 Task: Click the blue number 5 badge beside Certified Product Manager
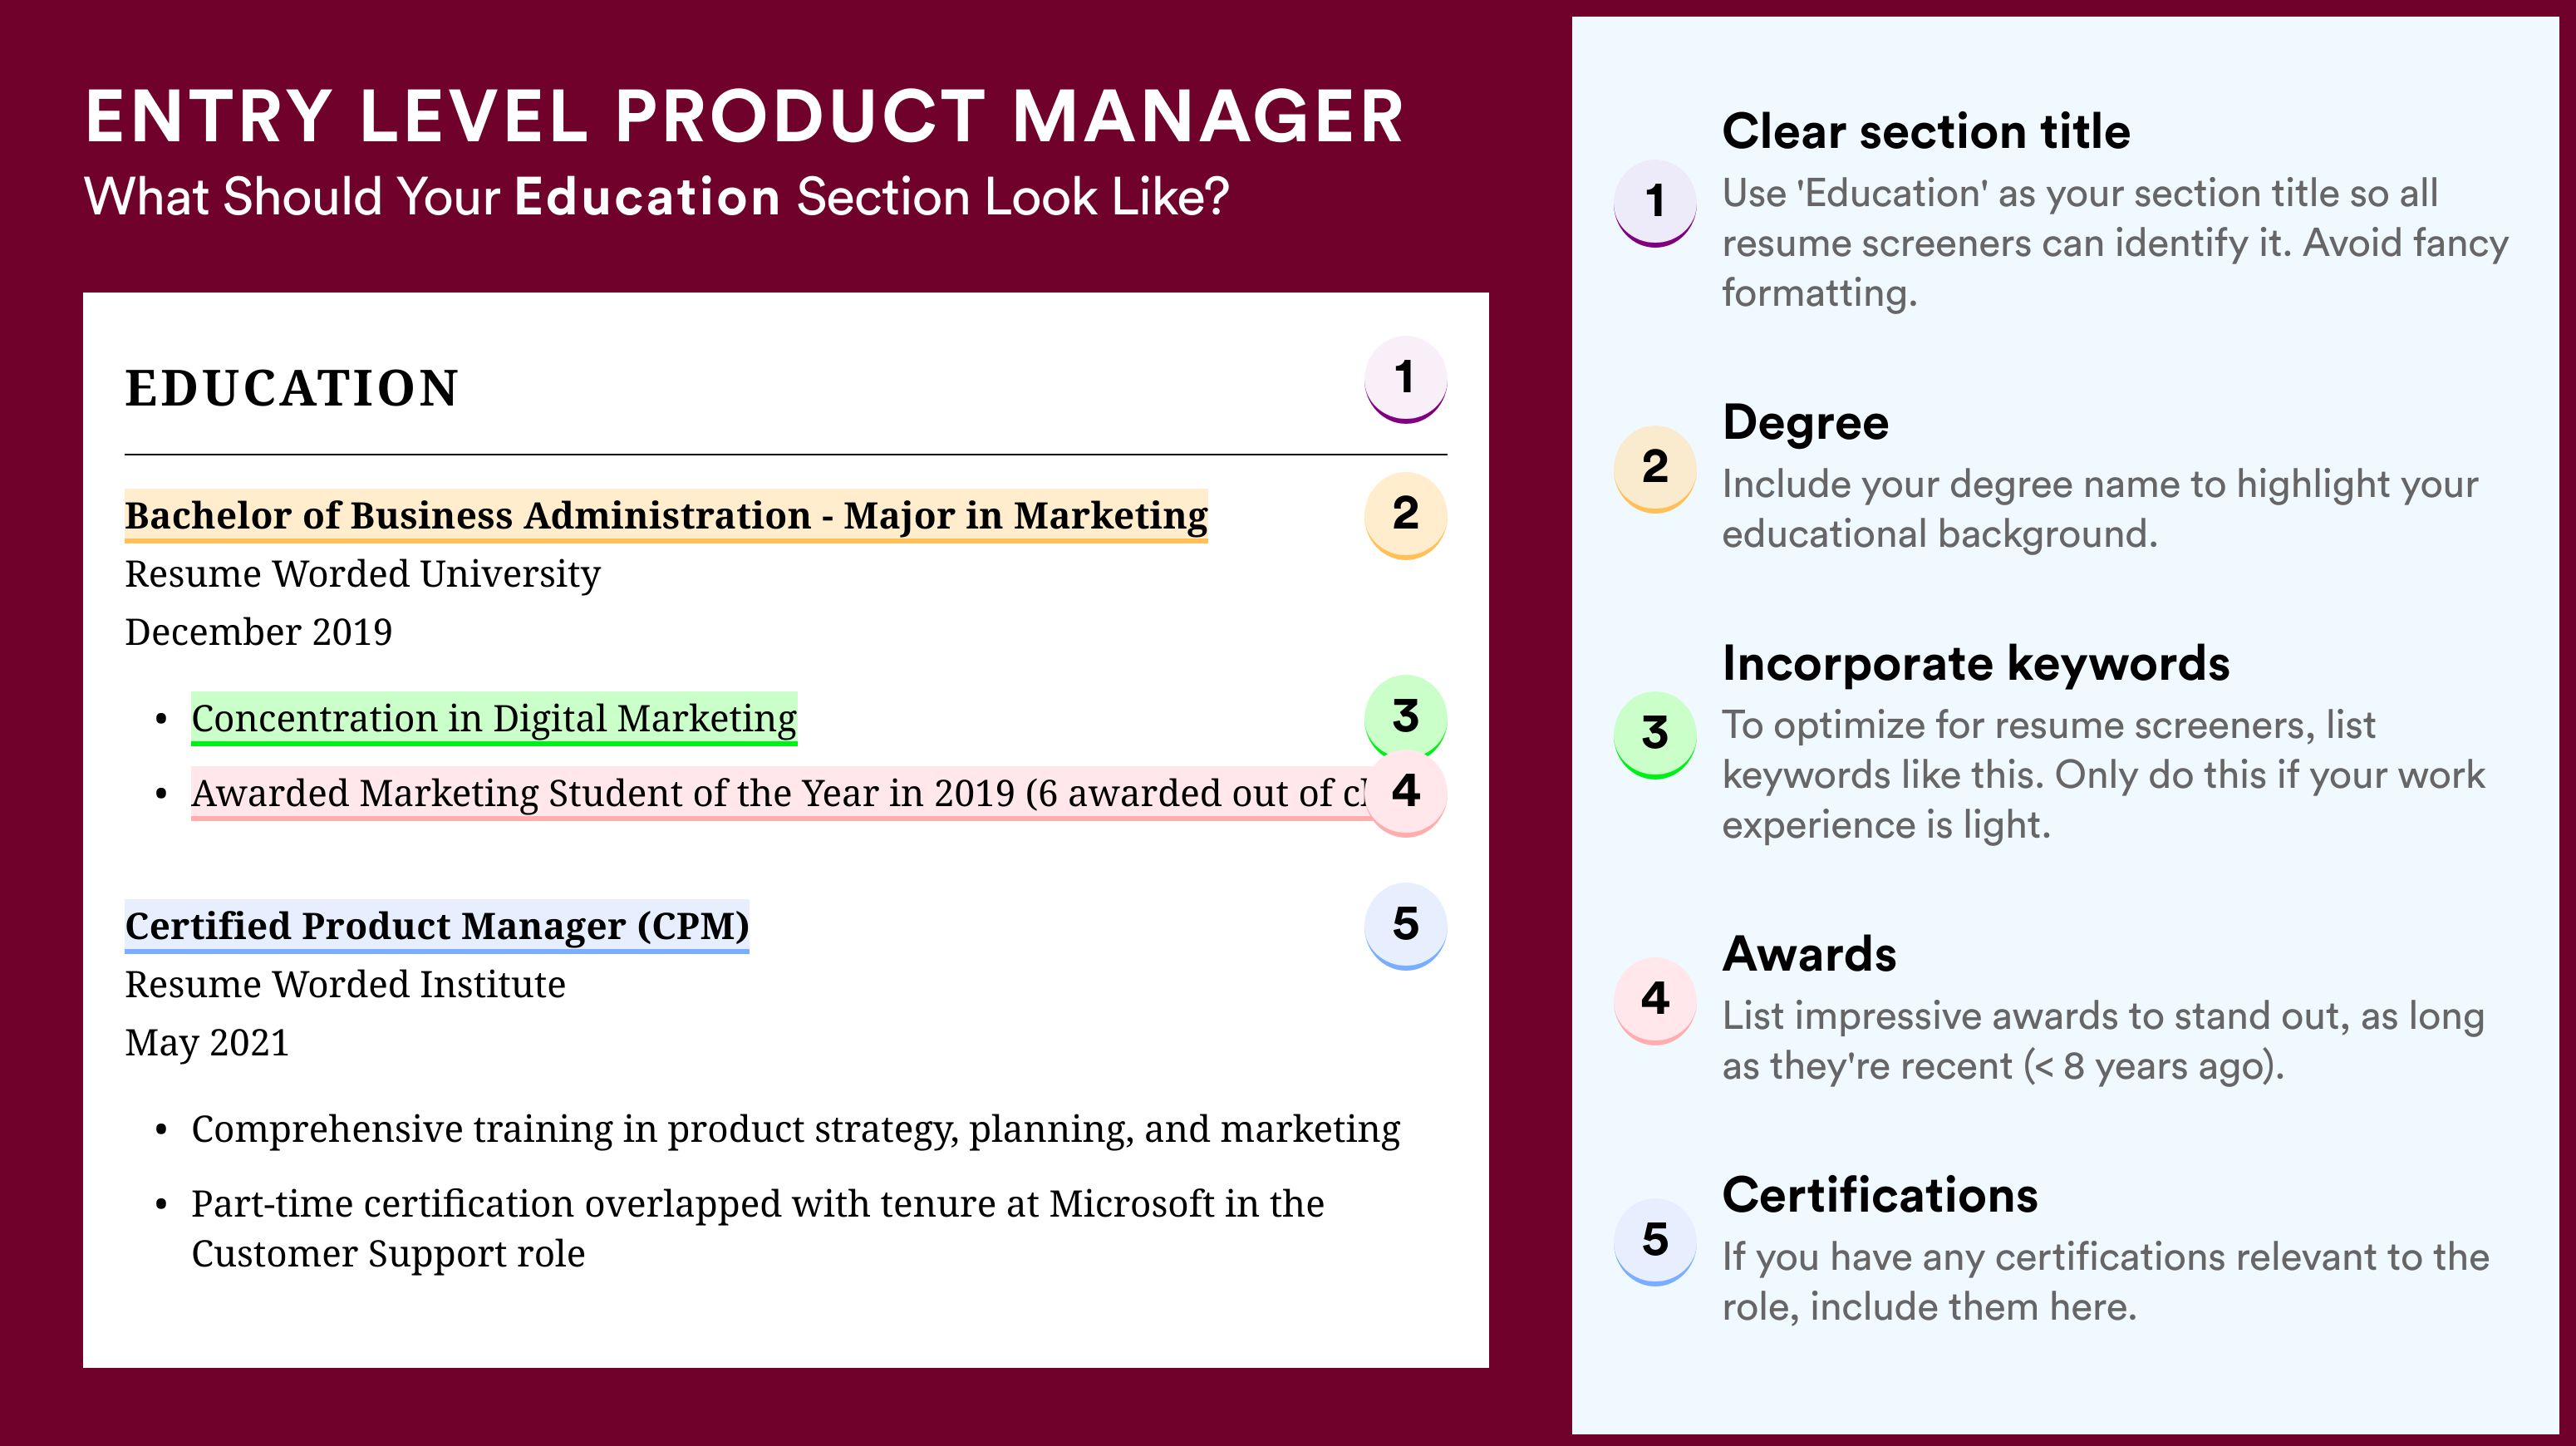point(1405,925)
